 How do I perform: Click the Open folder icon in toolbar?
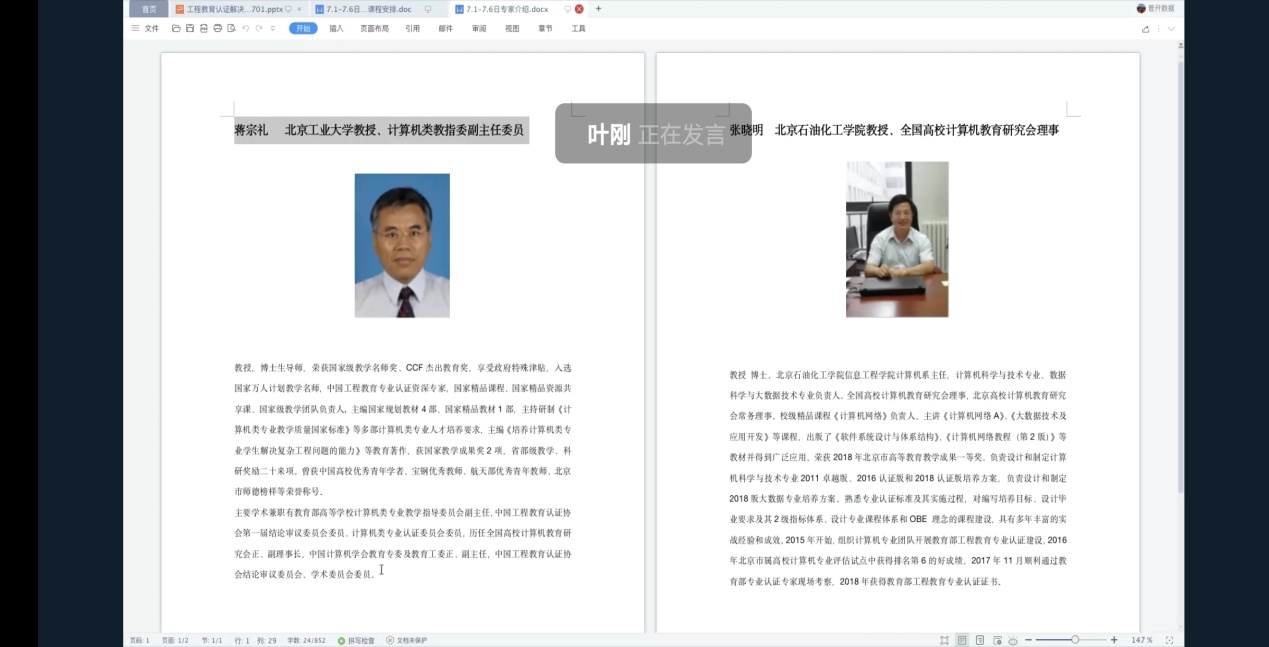[176, 29]
